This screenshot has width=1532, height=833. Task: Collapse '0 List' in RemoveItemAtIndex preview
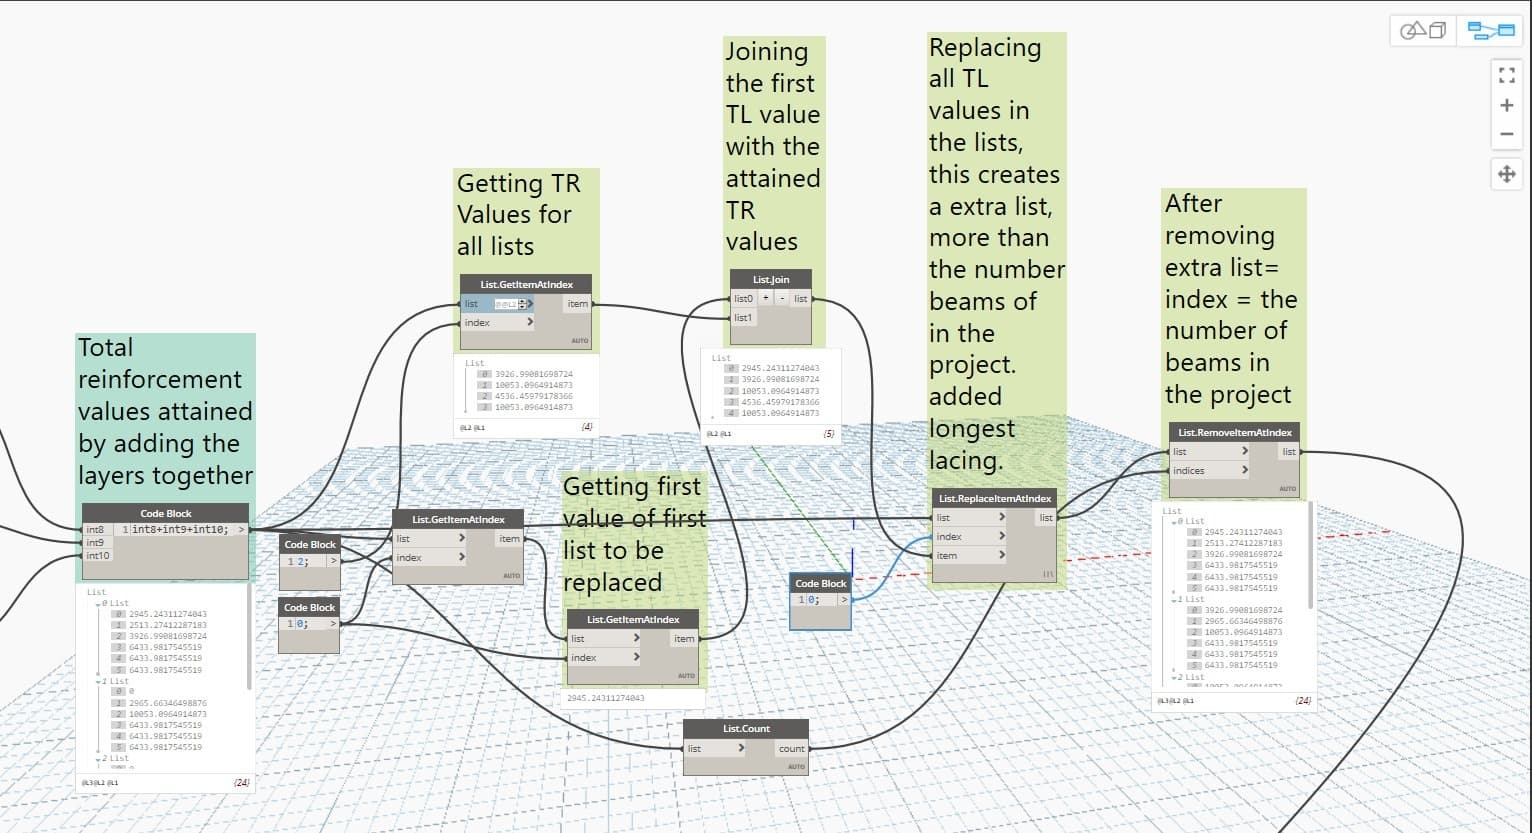tap(1174, 522)
